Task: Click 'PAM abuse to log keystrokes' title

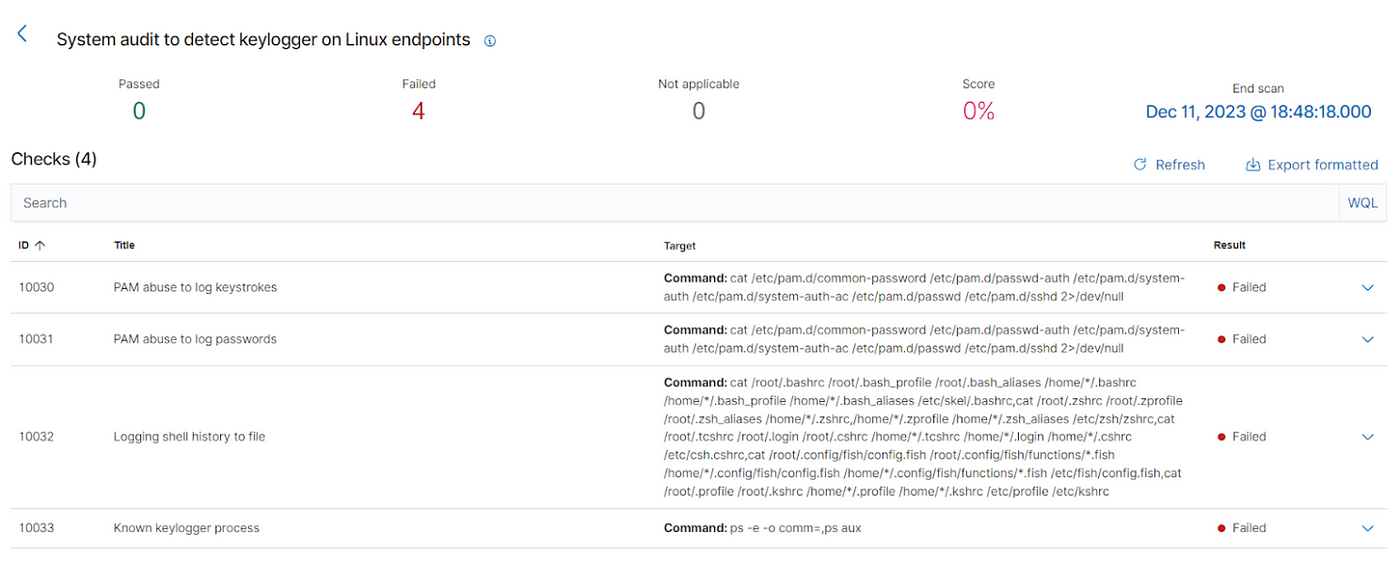Action: (x=195, y=287)
